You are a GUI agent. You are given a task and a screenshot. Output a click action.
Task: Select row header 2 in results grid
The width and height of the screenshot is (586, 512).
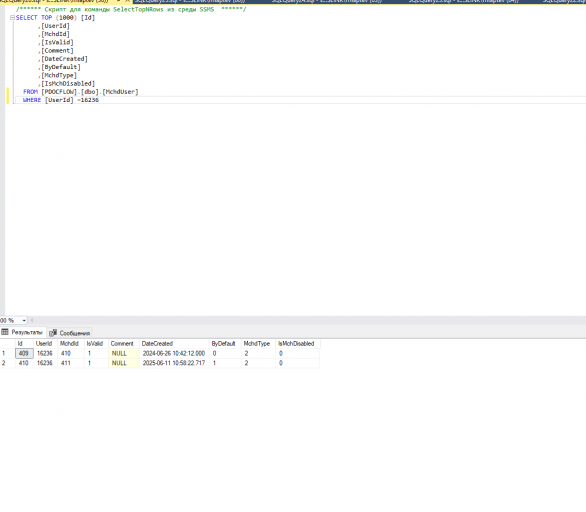7,363
